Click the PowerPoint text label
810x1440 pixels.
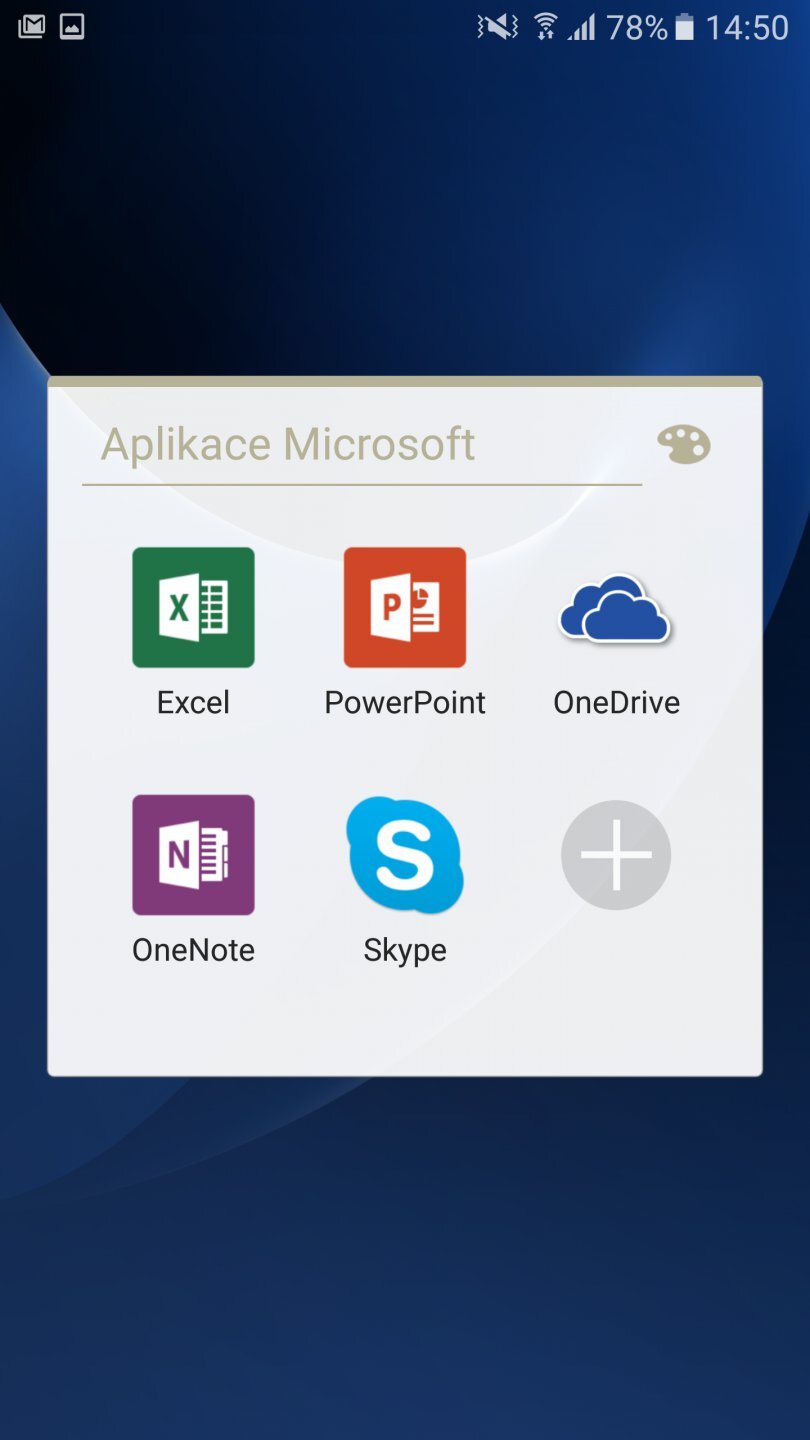click(405, 703)
